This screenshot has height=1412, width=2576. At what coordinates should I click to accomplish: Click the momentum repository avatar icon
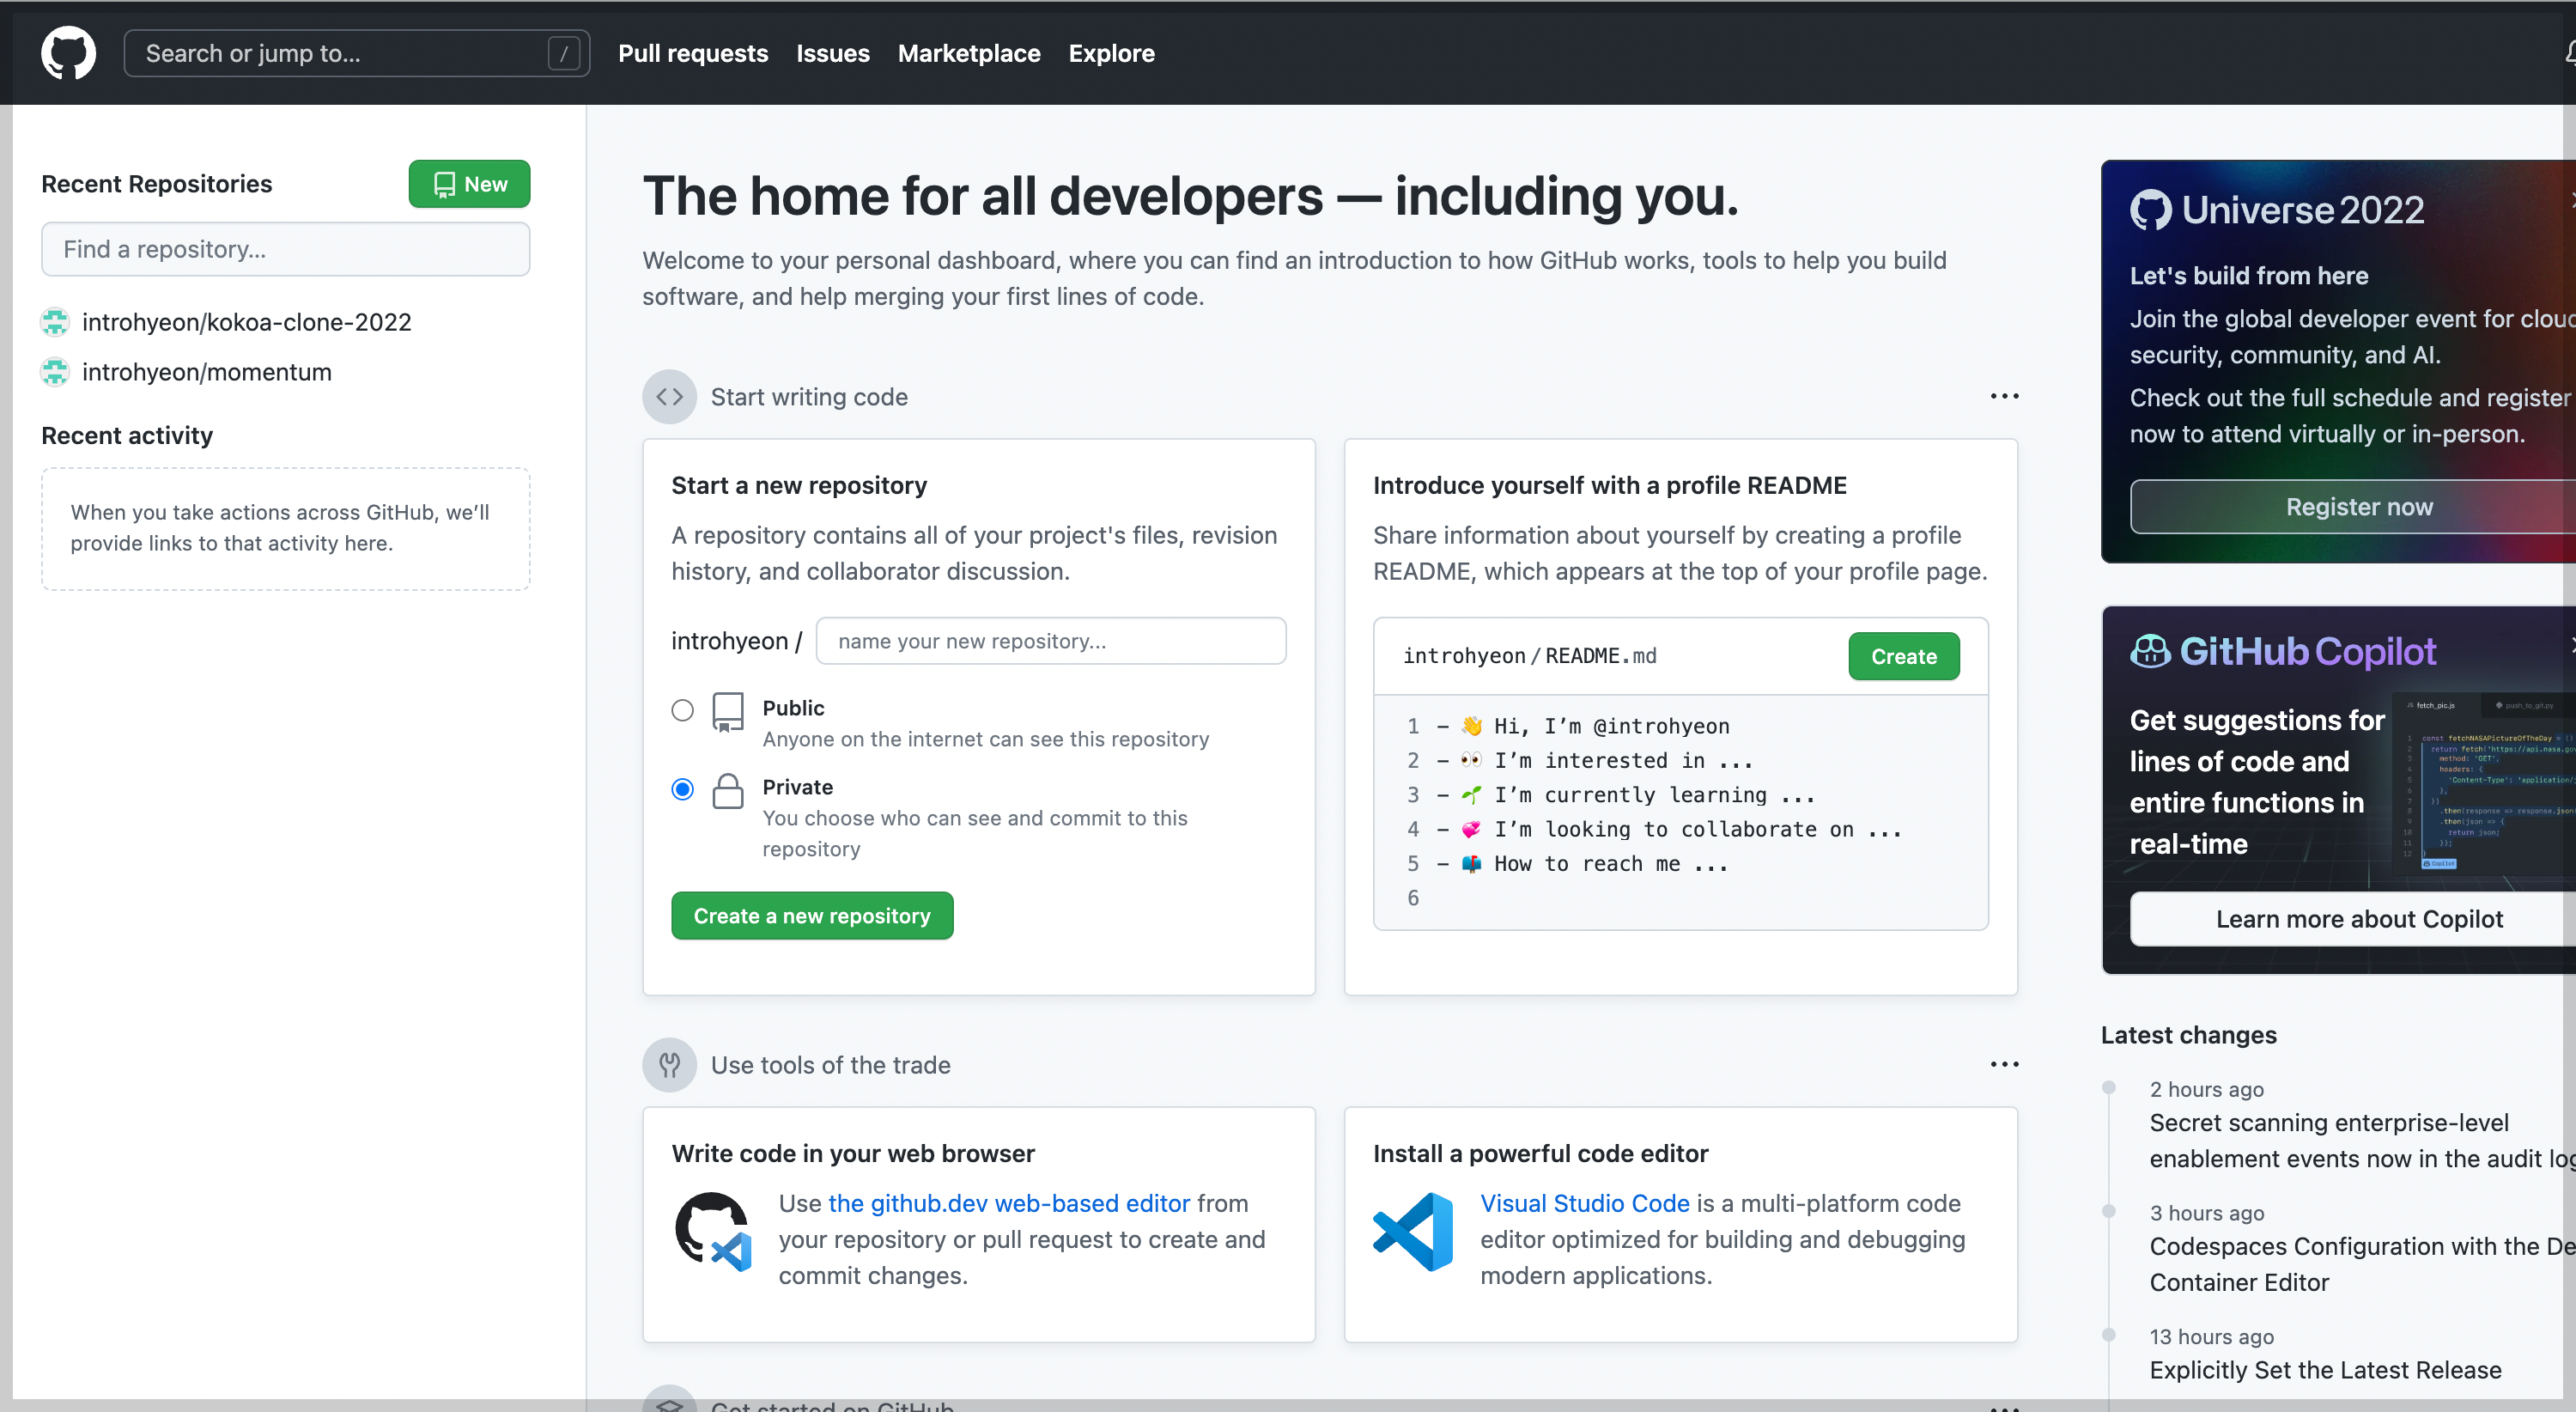55,372
